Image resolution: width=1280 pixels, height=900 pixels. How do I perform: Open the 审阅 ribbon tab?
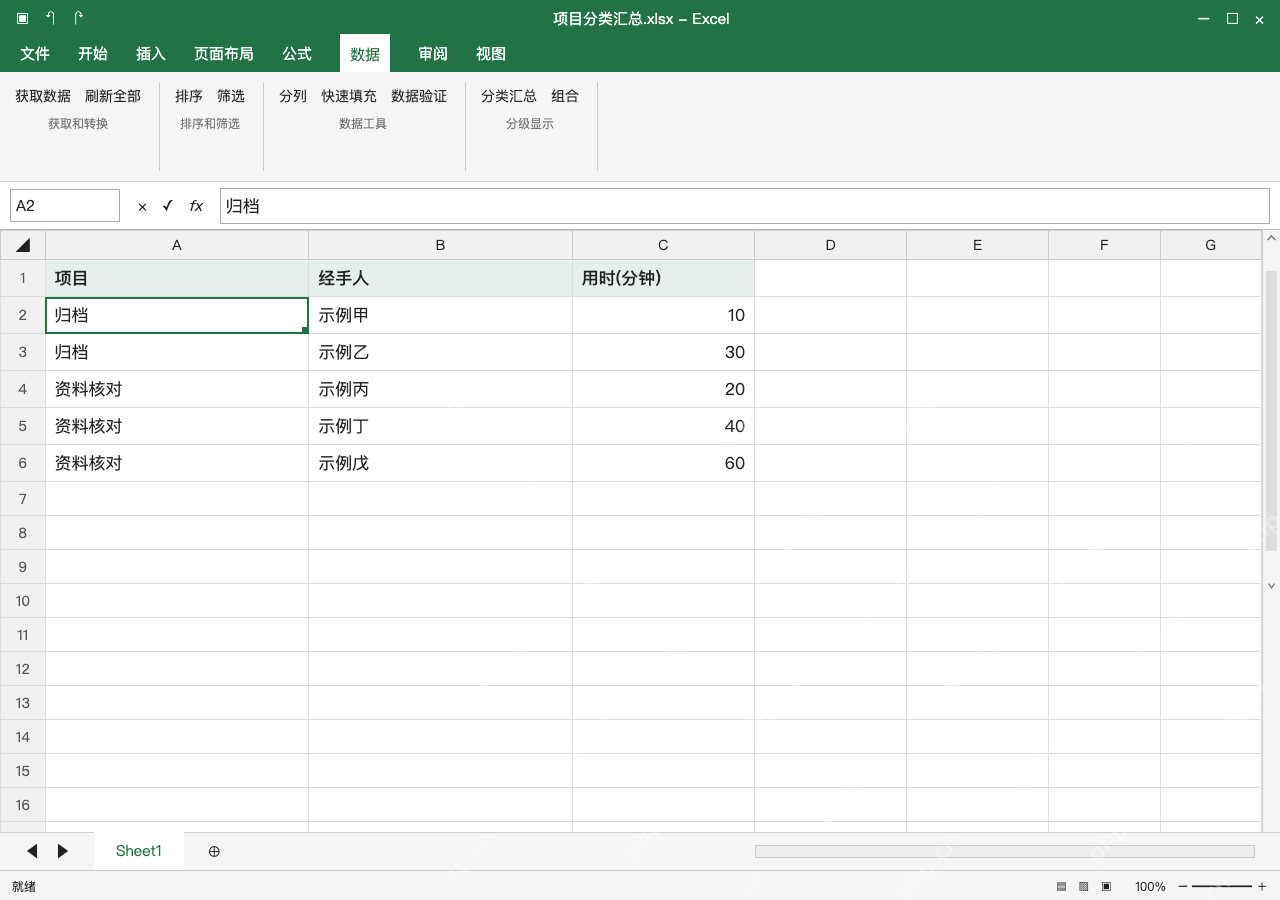[433, 54]
